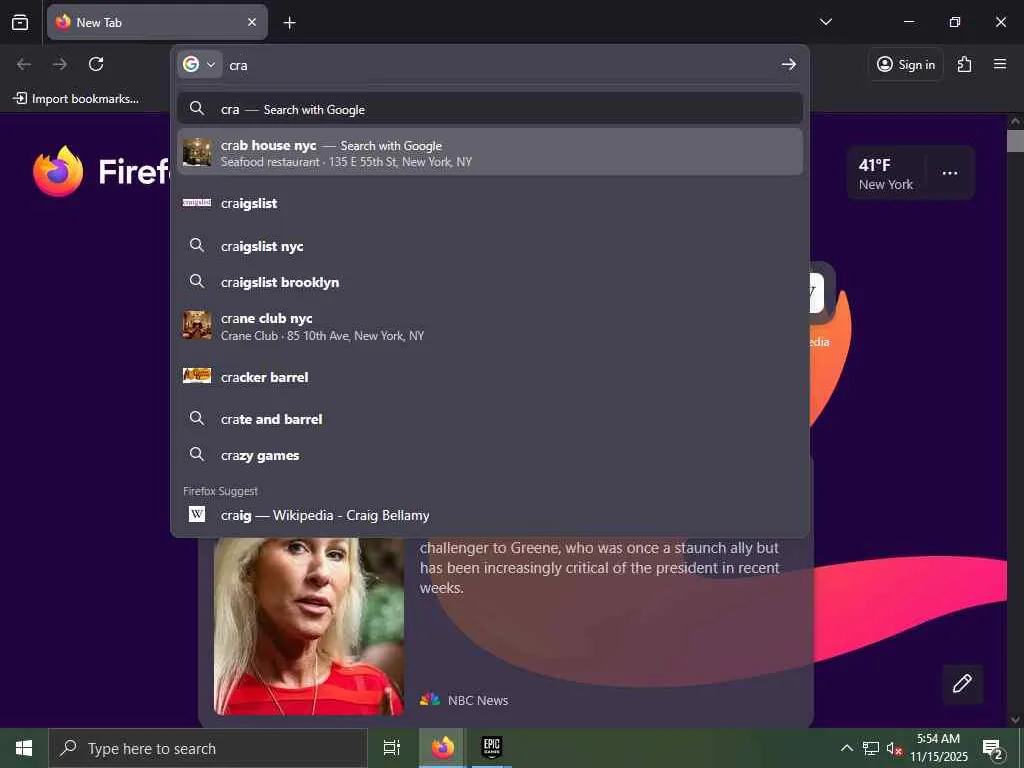Click the Crane Club thumbnail image

click(x=197, y=325)
